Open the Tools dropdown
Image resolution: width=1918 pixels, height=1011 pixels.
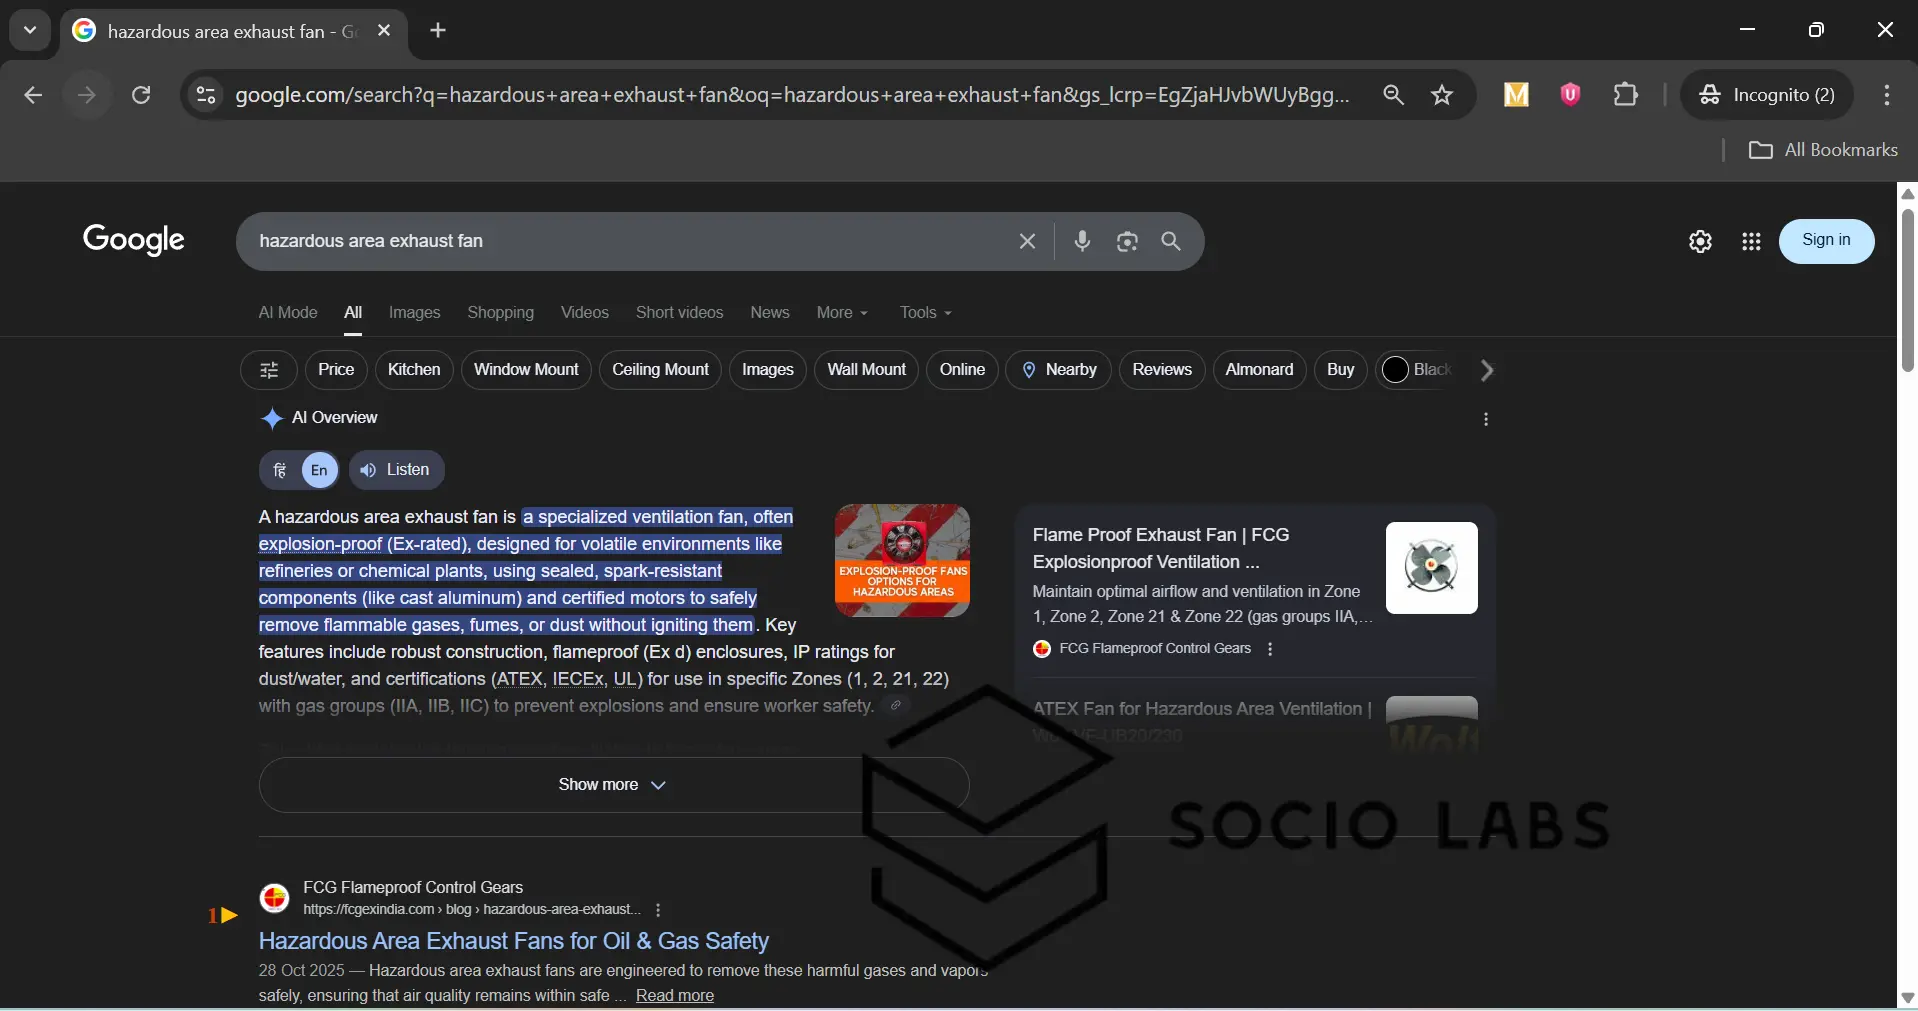pos(925,313)
